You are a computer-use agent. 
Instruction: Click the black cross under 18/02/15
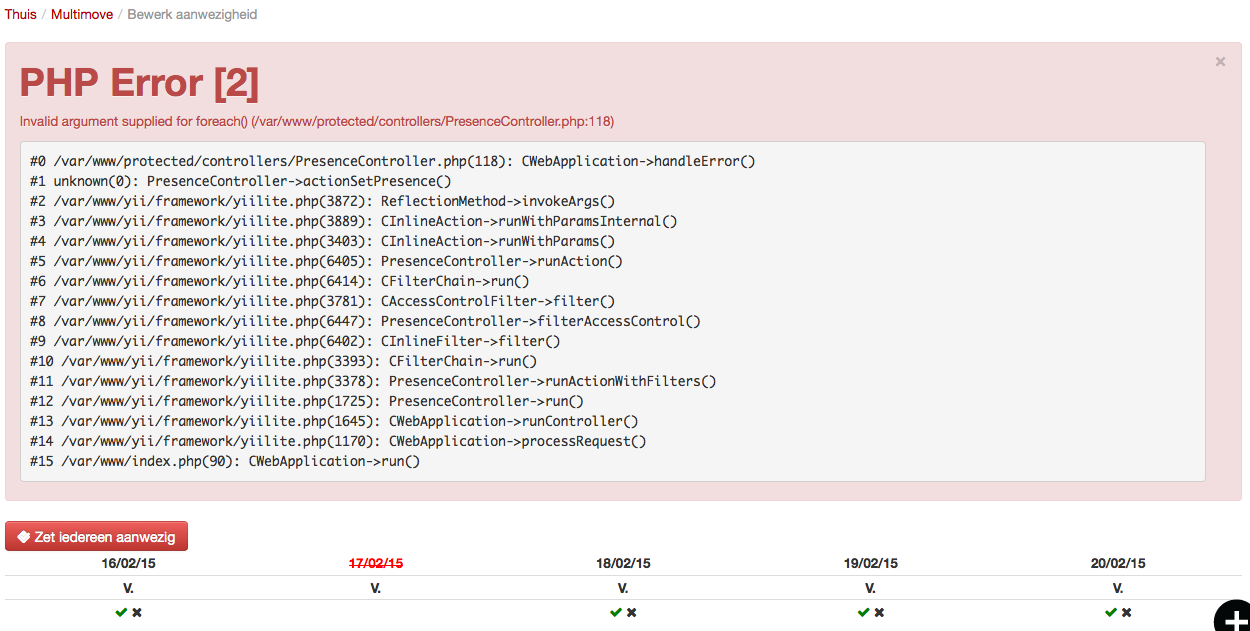631,612
